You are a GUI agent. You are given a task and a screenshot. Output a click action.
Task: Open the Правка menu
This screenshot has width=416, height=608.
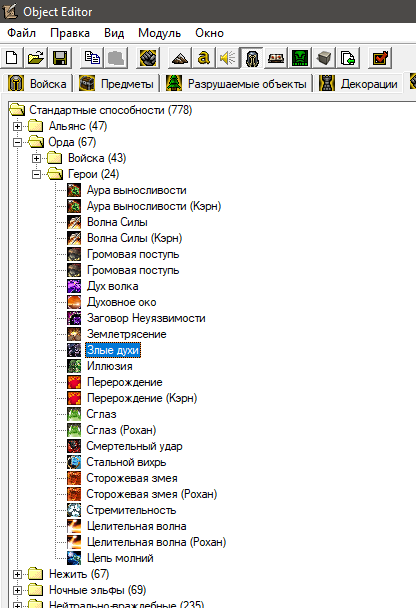pyautogui.click(x=70, y=33)
